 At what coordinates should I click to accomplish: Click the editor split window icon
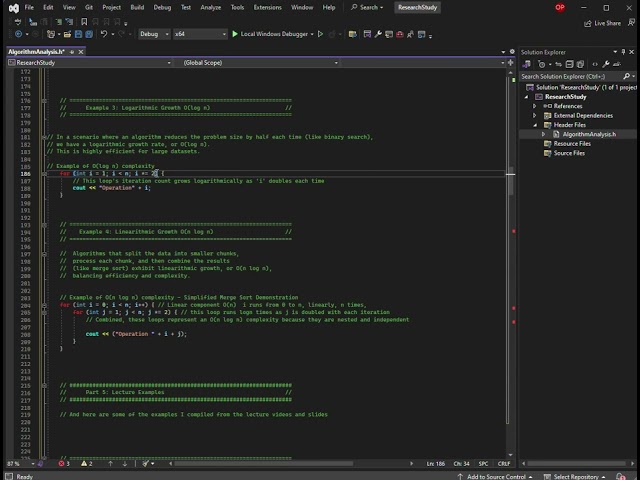coord(510,62)
